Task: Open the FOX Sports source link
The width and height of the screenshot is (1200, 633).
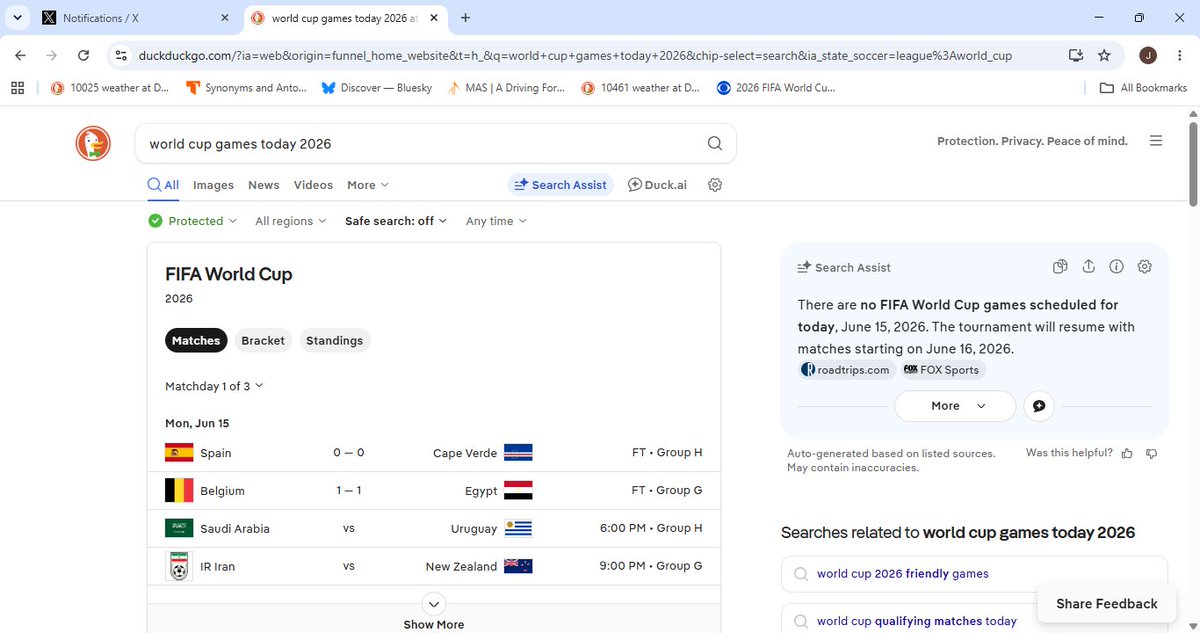Action: [x=942, y=370]
